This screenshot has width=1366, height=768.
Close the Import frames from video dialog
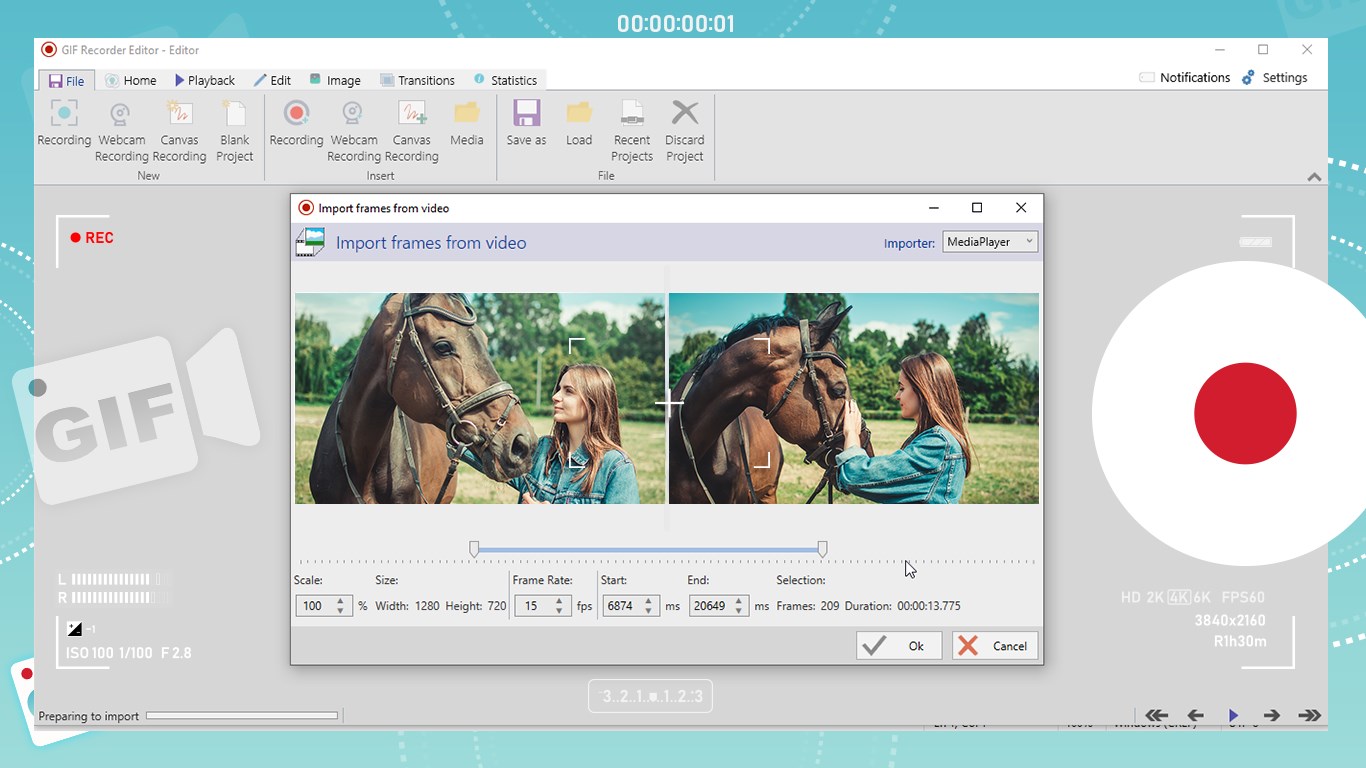point(1021,208)
